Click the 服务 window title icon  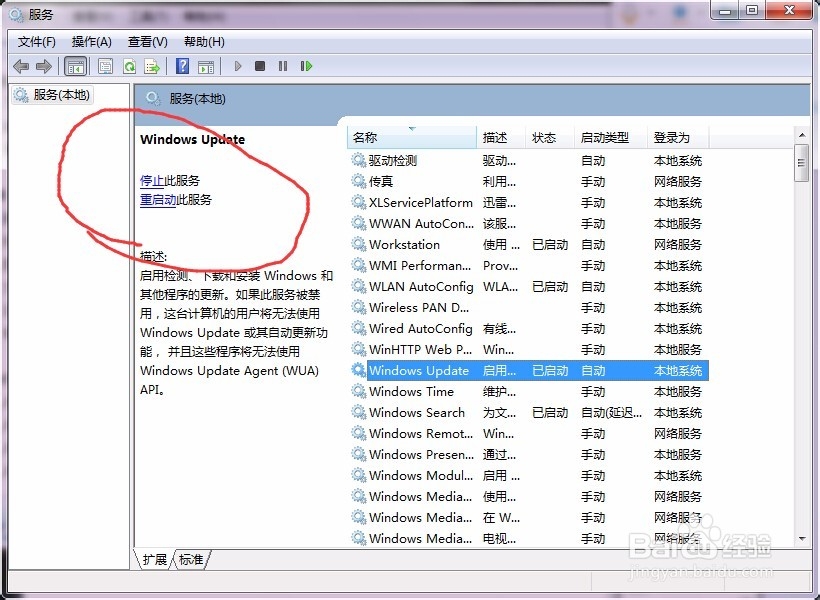16,15
